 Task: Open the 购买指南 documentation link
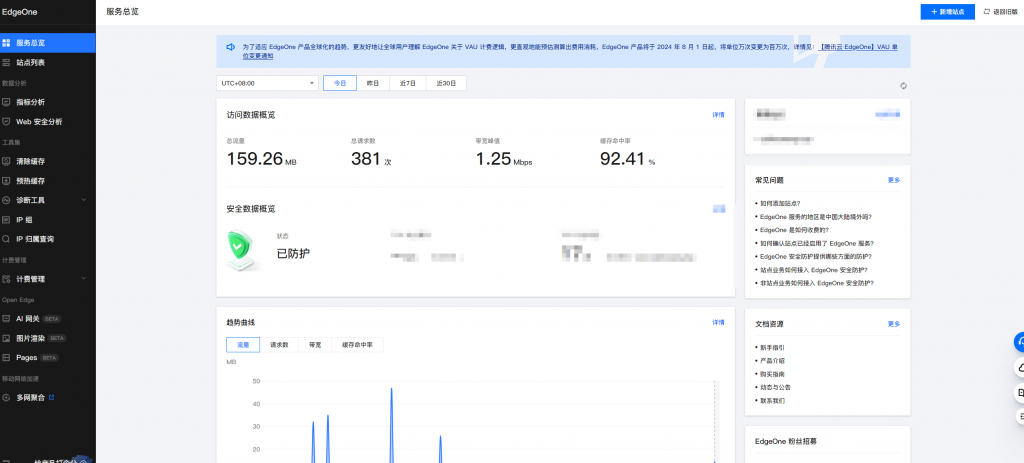pos(773,374)
